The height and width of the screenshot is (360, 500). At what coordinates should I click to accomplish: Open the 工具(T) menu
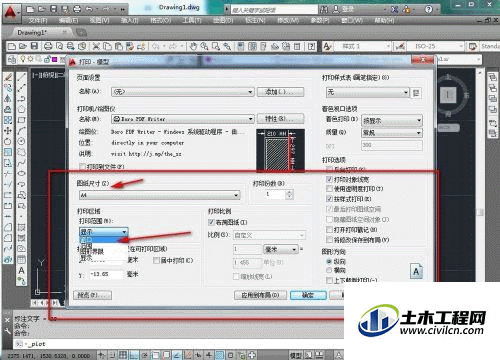point(192,21)
